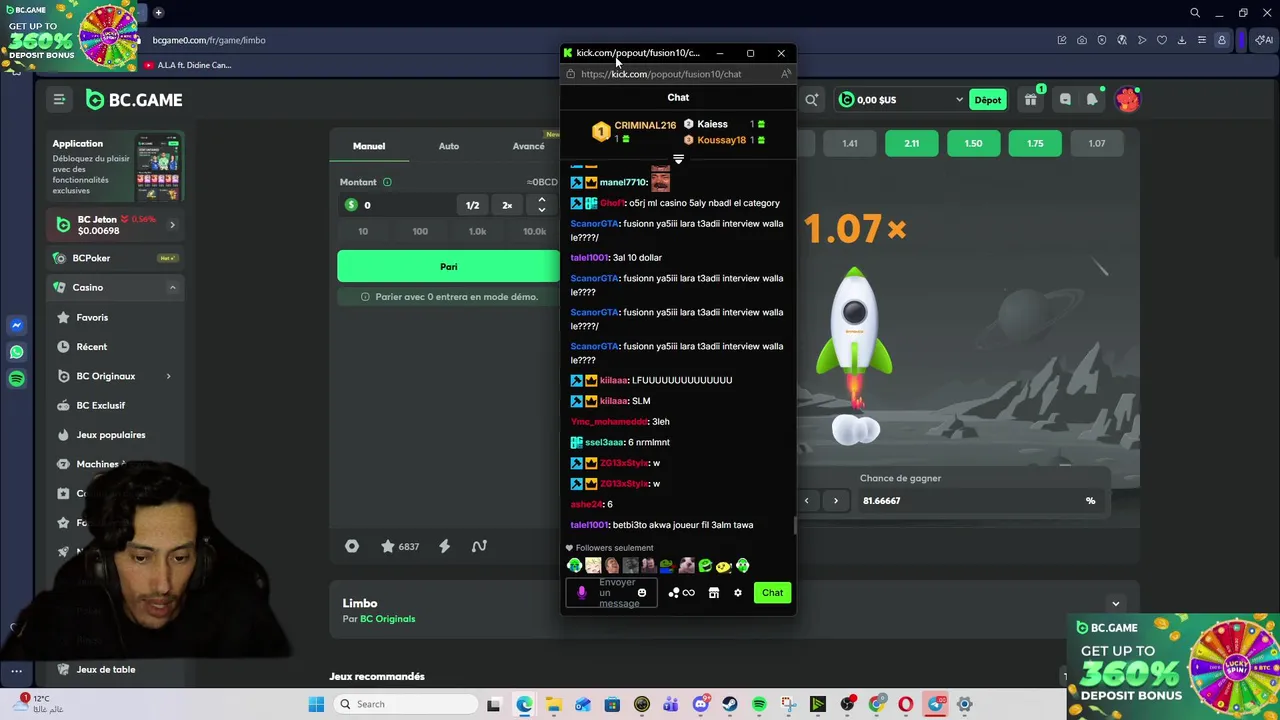Click the Windows Start button

click(x=316, y=704)
